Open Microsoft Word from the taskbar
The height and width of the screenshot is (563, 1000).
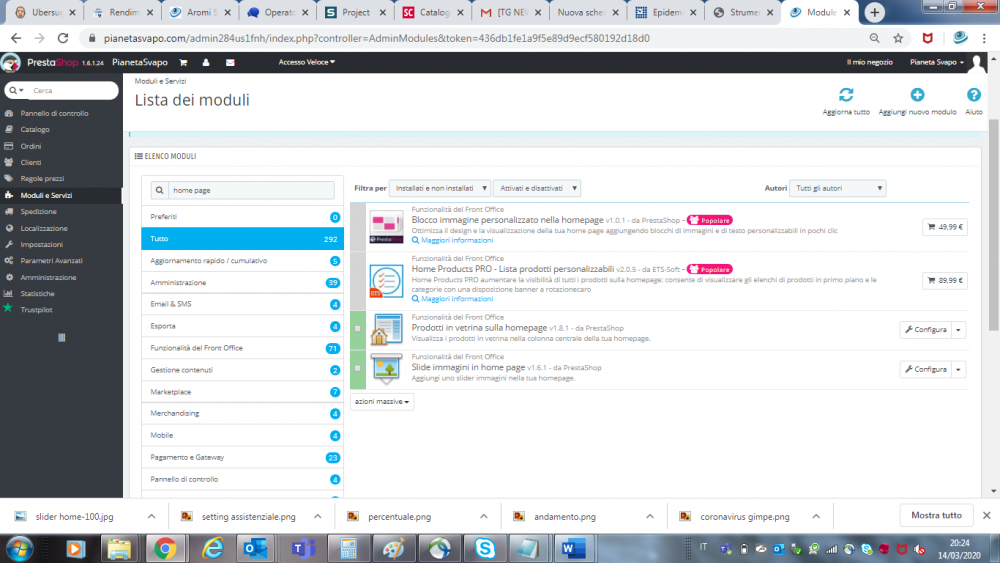pyautogui.click(x=573, y=548)
